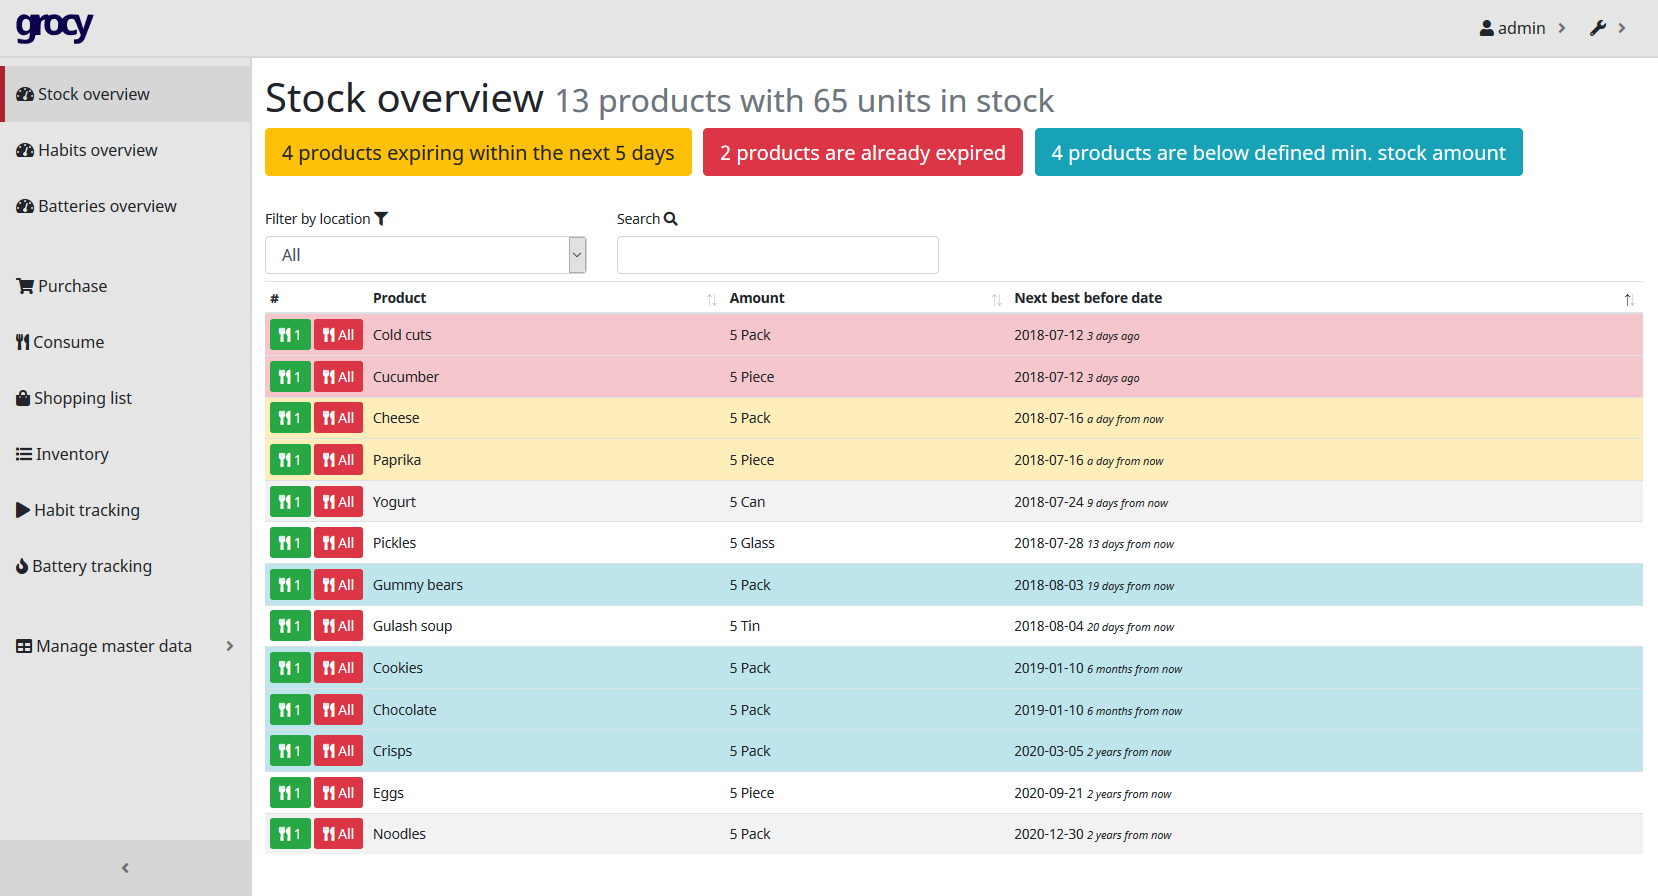Click the grocy logo
Image resolution: width=1658 pixels, height=896 pixels.
(x=54, y=27)
